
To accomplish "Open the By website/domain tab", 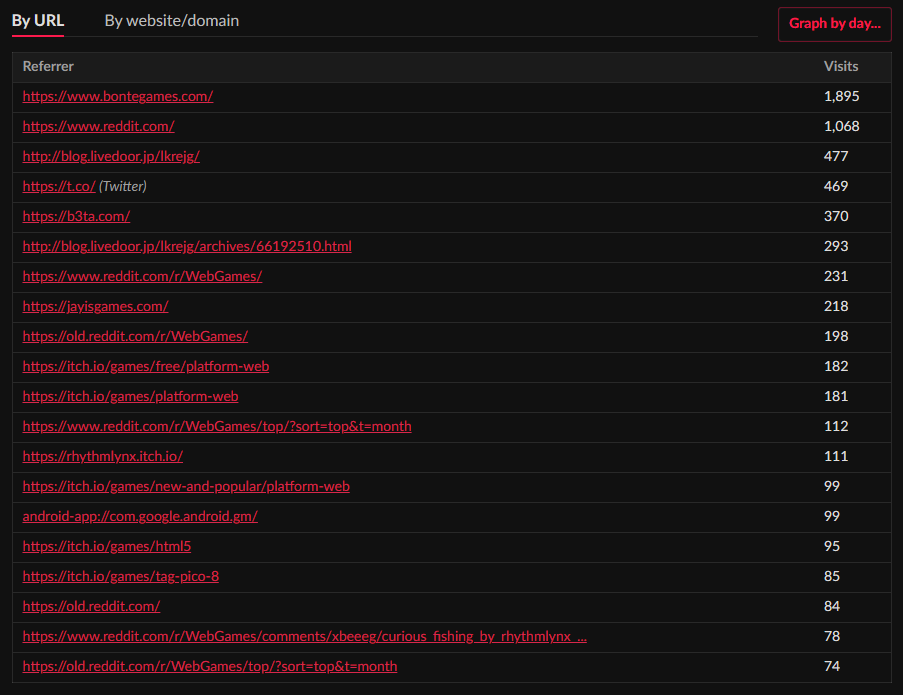I will [172, 21].
